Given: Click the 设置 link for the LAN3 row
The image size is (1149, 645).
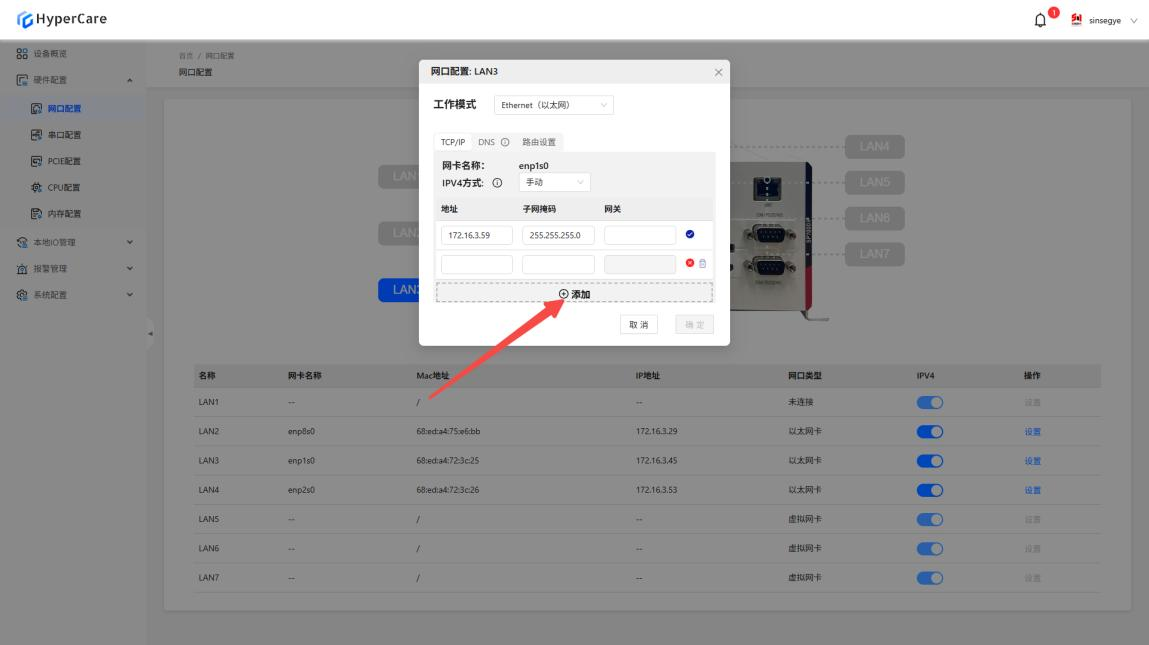Looking at the screenshot, I should (x=1032, y=461).
